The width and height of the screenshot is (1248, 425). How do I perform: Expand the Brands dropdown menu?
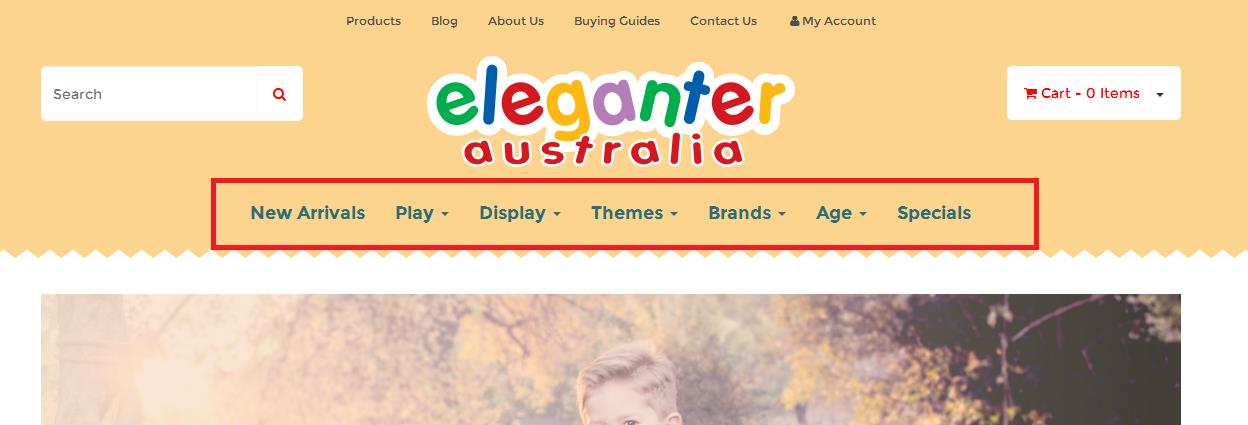tap(747, 213)
